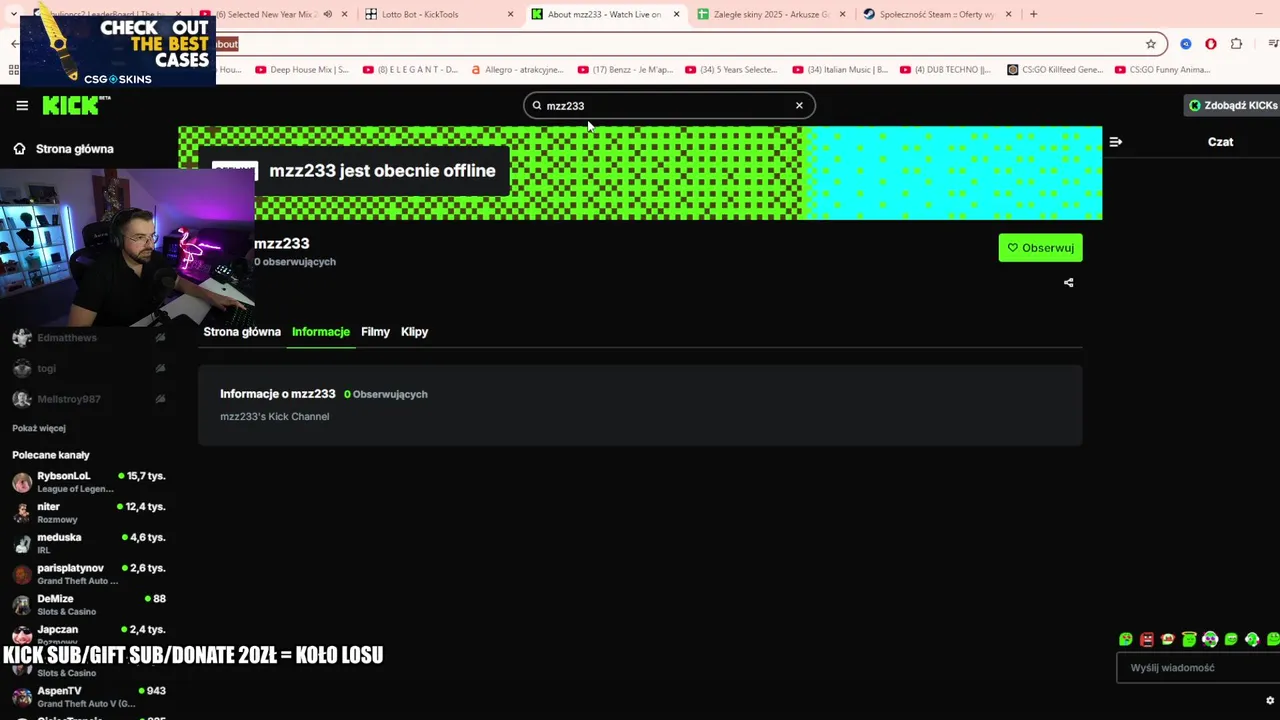Insert the red angry face emote
The height and width of the screenshot is (720, 1280).
coord(1147,640)
